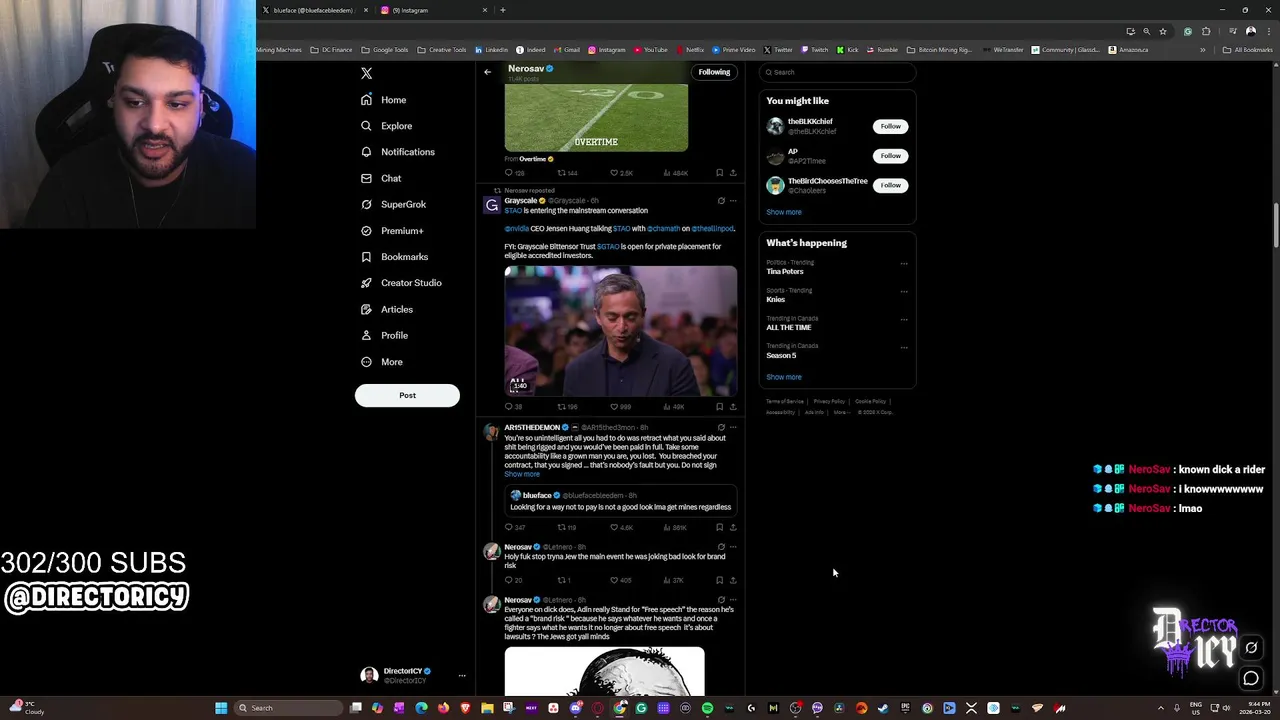Share the Grayscale post
Screen dimensions: 1280x720
(x=733, y=407)
